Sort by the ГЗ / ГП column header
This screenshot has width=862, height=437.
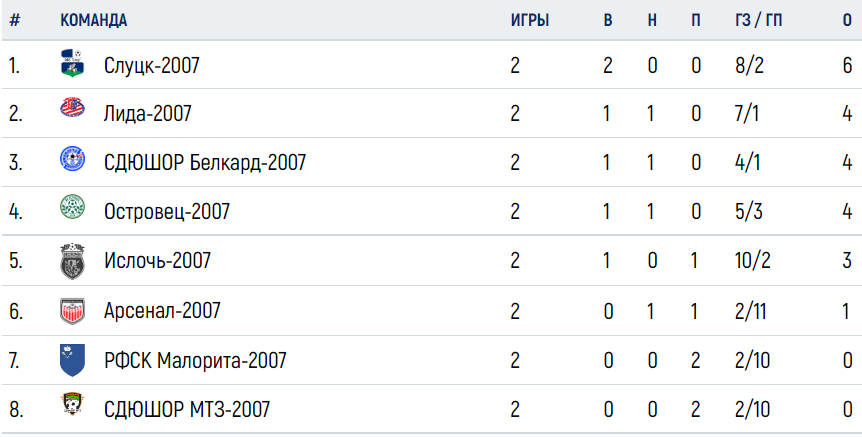coord(759,21)
